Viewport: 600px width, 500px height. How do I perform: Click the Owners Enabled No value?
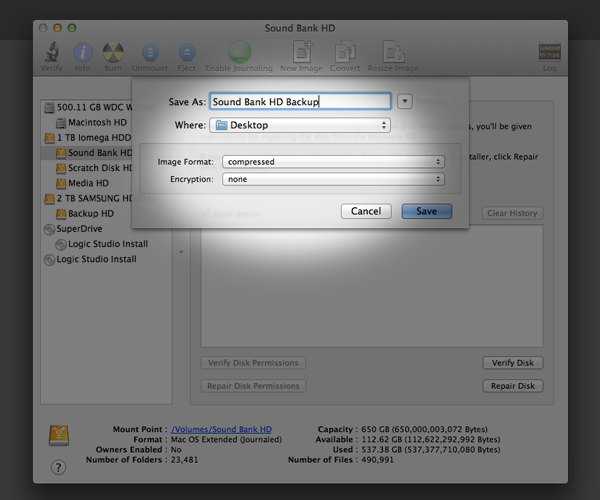[176, 450]
